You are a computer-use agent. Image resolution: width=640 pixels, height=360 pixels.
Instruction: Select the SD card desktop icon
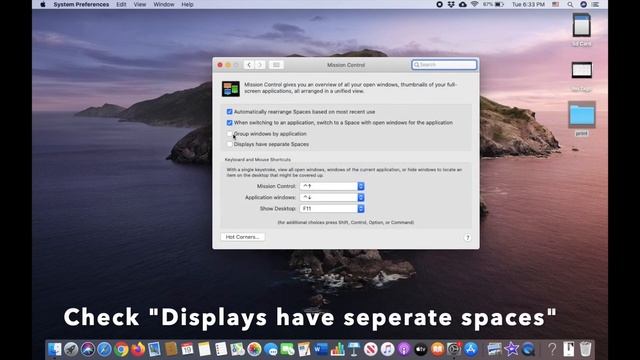coord(582,26)
